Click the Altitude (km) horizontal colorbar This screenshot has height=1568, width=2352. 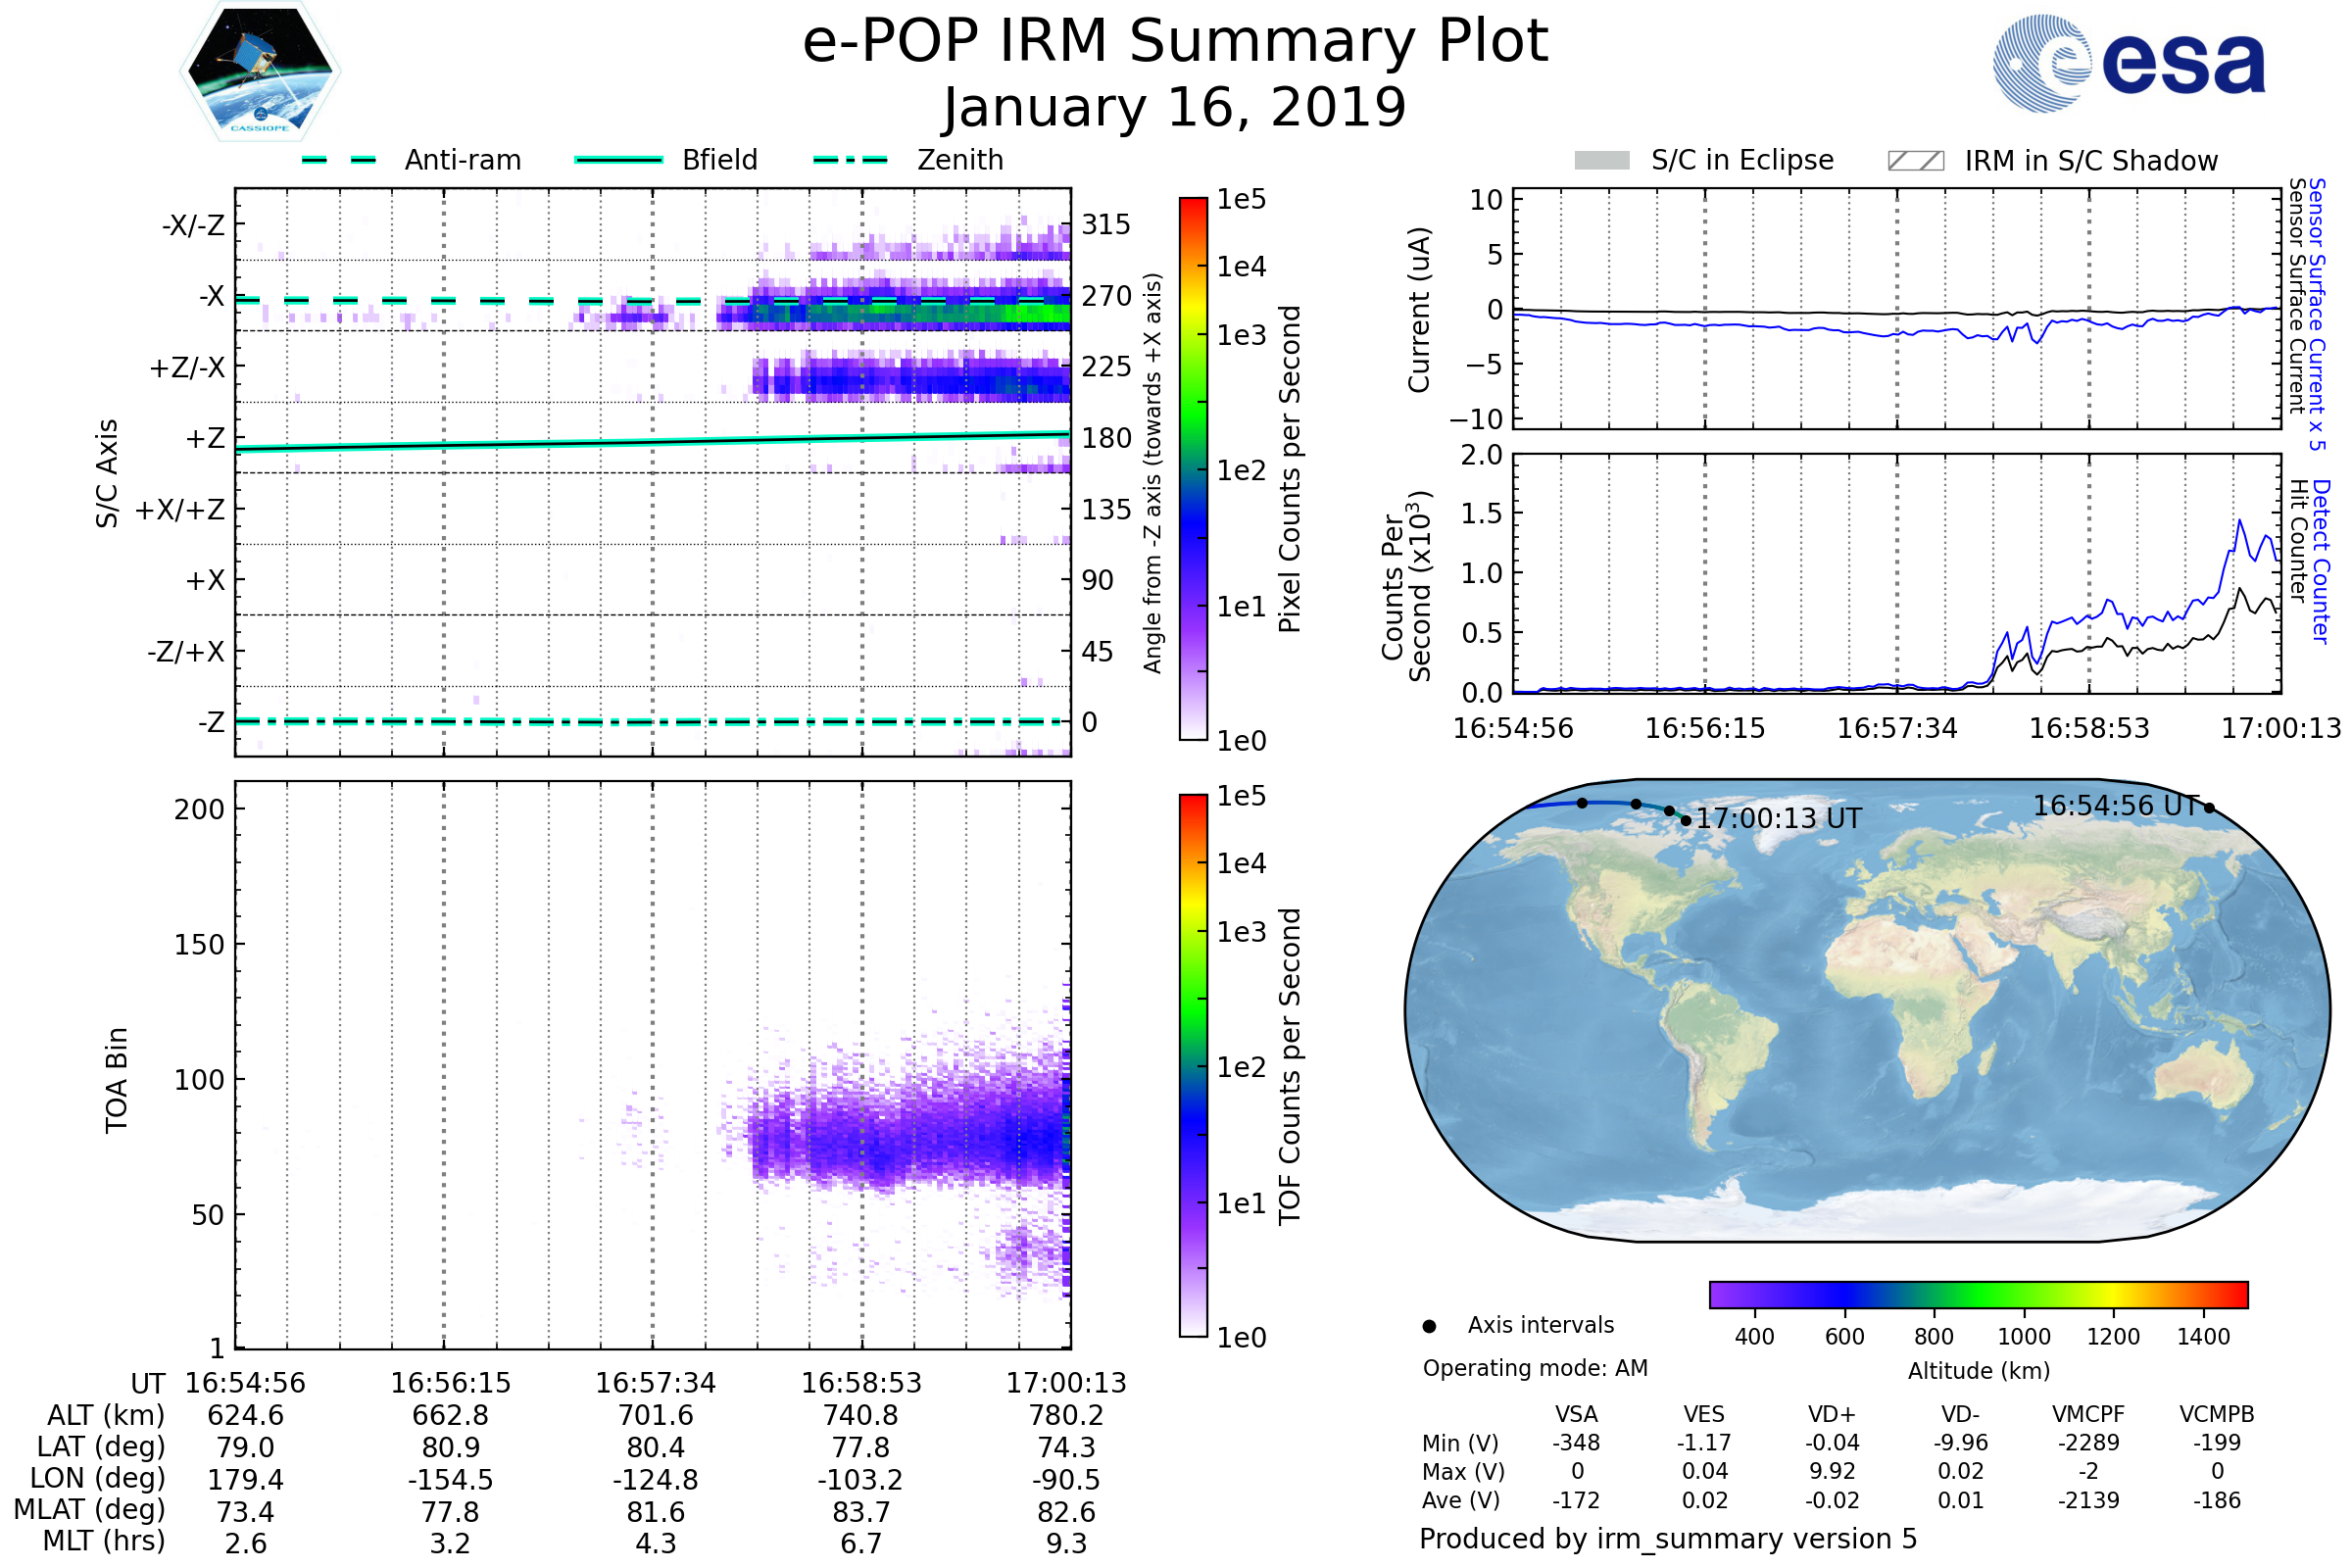[x=1978, y=1295]
